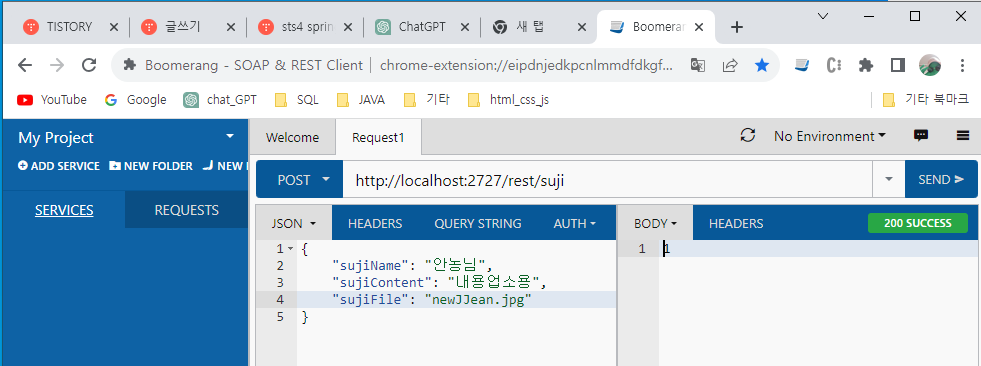
Task: Select the REQUESTS sidebar tab
Action: [186, 210]
